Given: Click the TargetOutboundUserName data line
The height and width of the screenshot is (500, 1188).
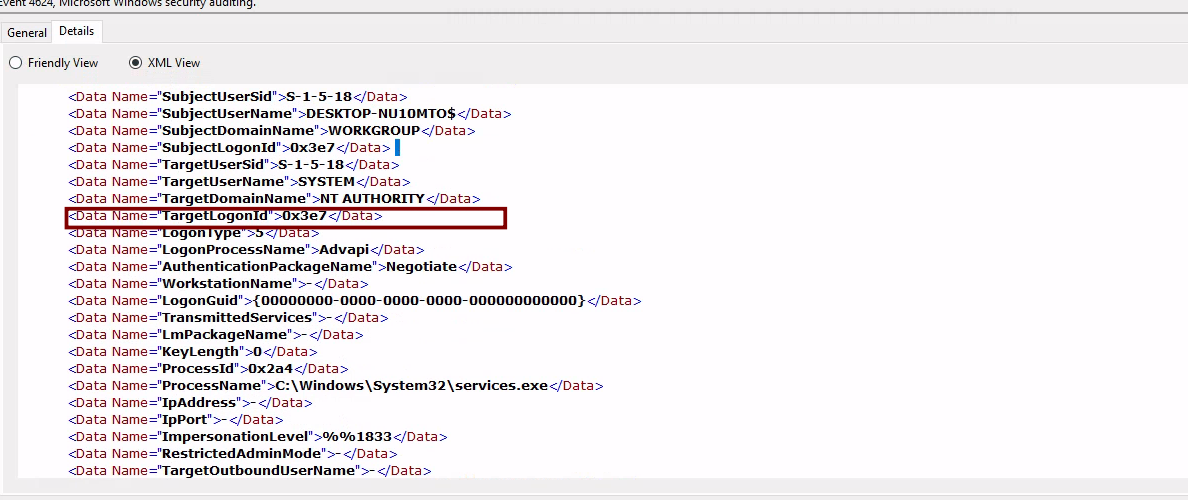Looking at the screenshot, I should (249, 471).
